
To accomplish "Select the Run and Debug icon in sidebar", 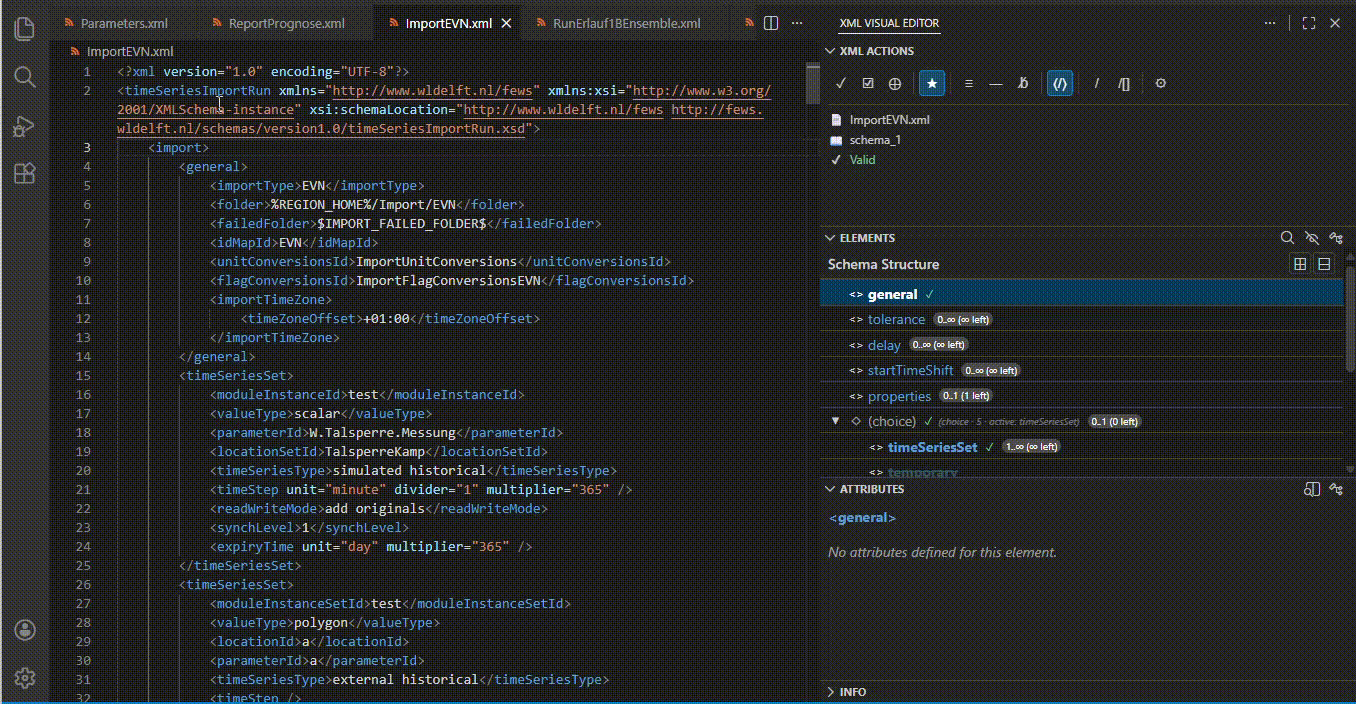I will pyautogui.click(x=23, y=126).
